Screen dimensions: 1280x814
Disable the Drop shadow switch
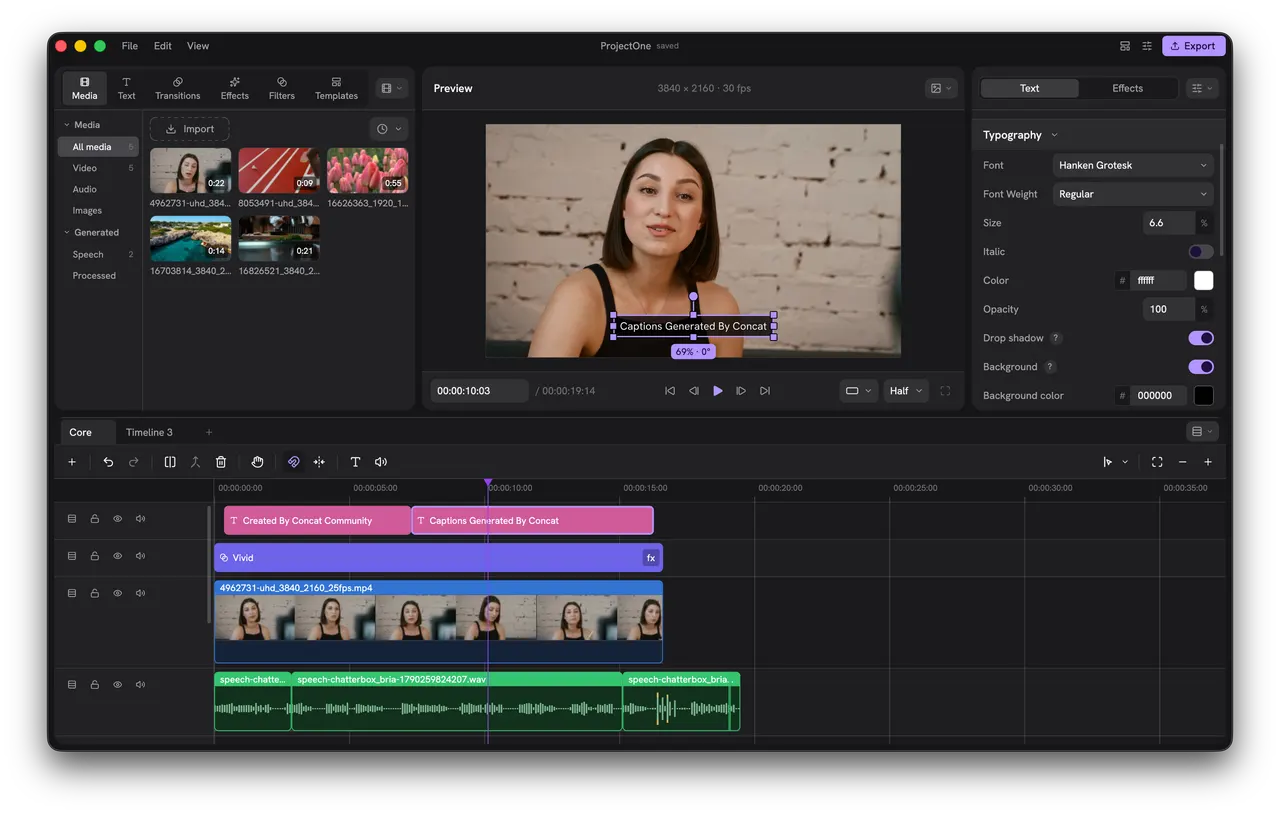(1200, 338)
